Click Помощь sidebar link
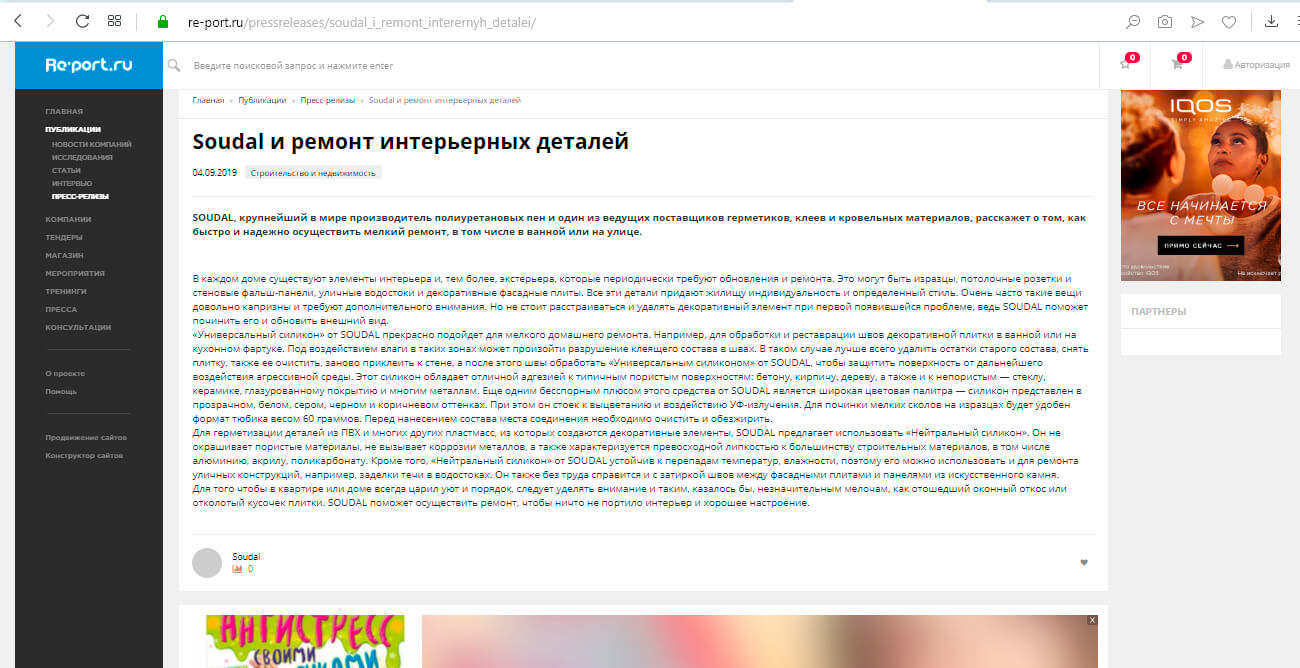Screen dimensions: 1300x668 (x=61, y=391)
